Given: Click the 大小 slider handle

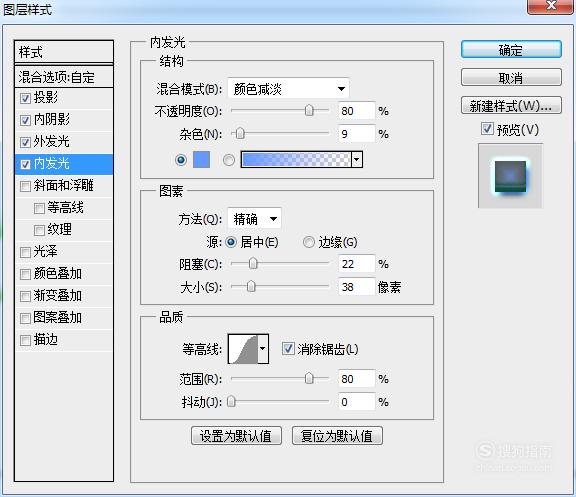Looking at the screenshot, I should click(x=251, y=286).
